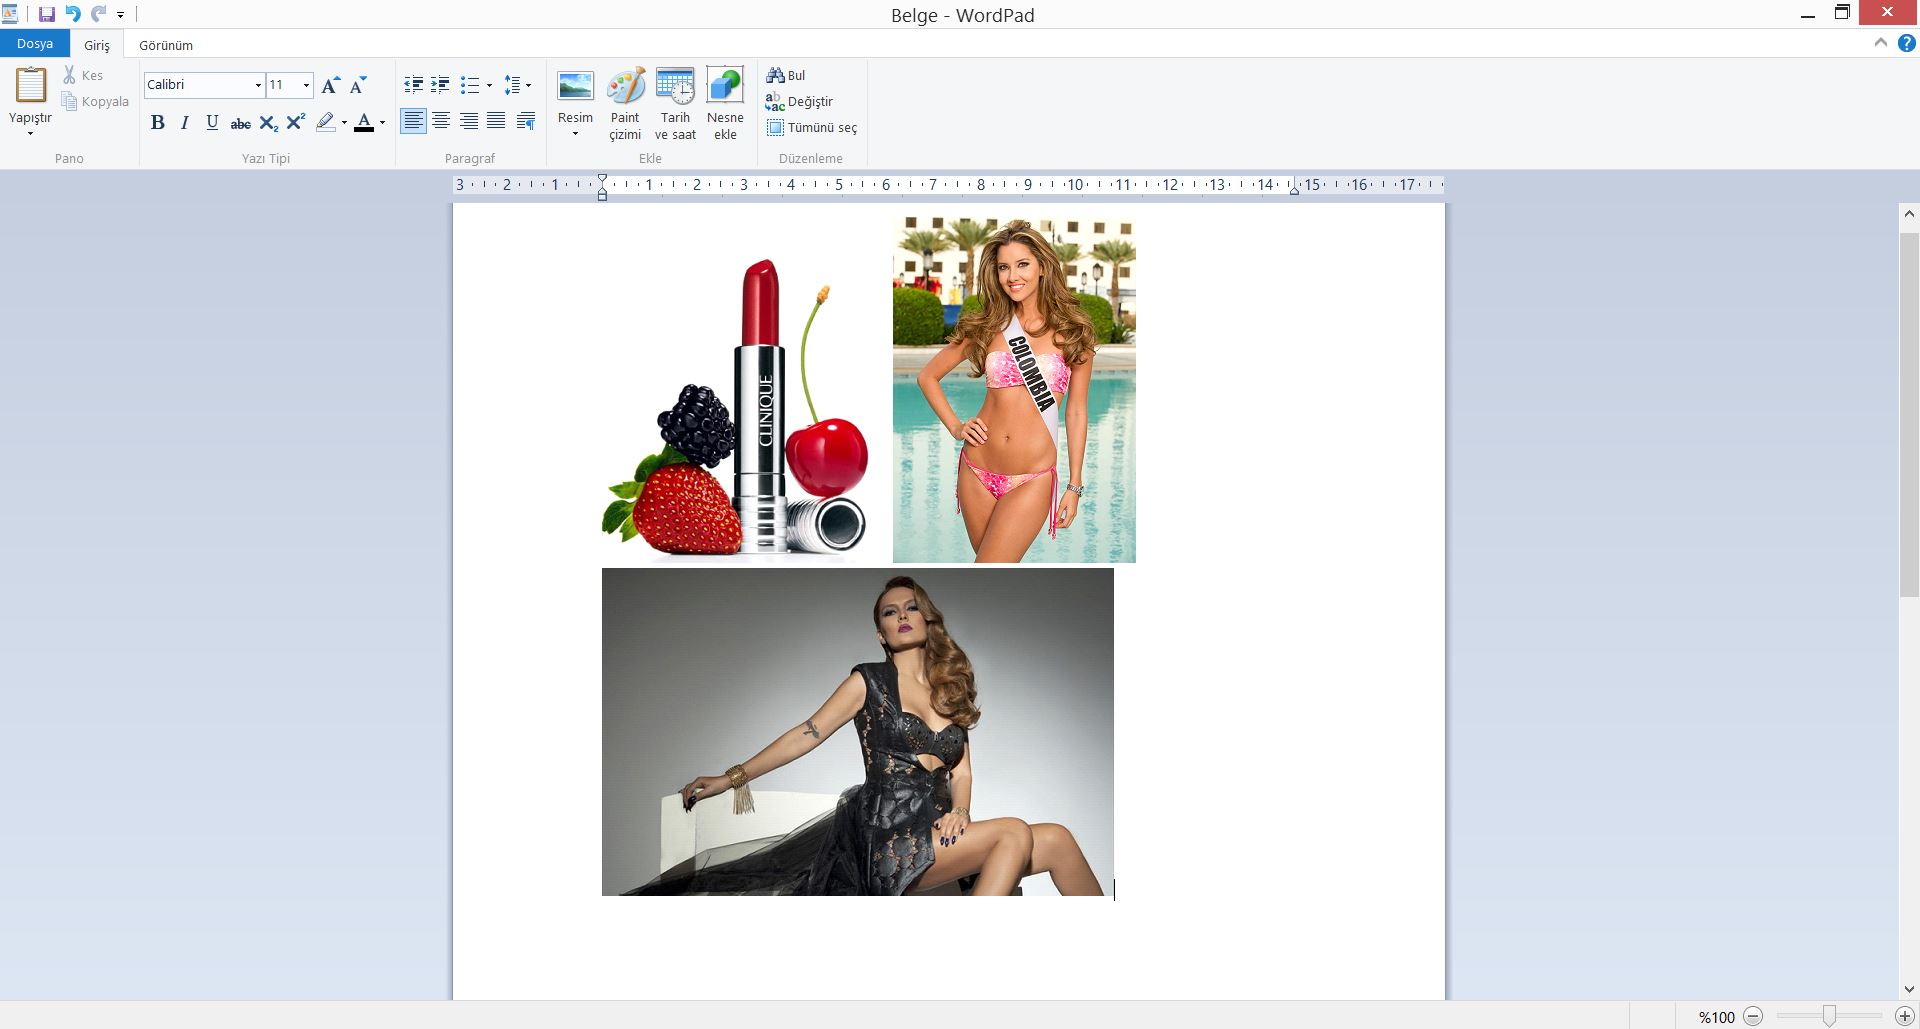Expand the Resim dropdown arrow
Image resolution: width=1920 pixels, height=1029 pixels.
click(575, 134)
